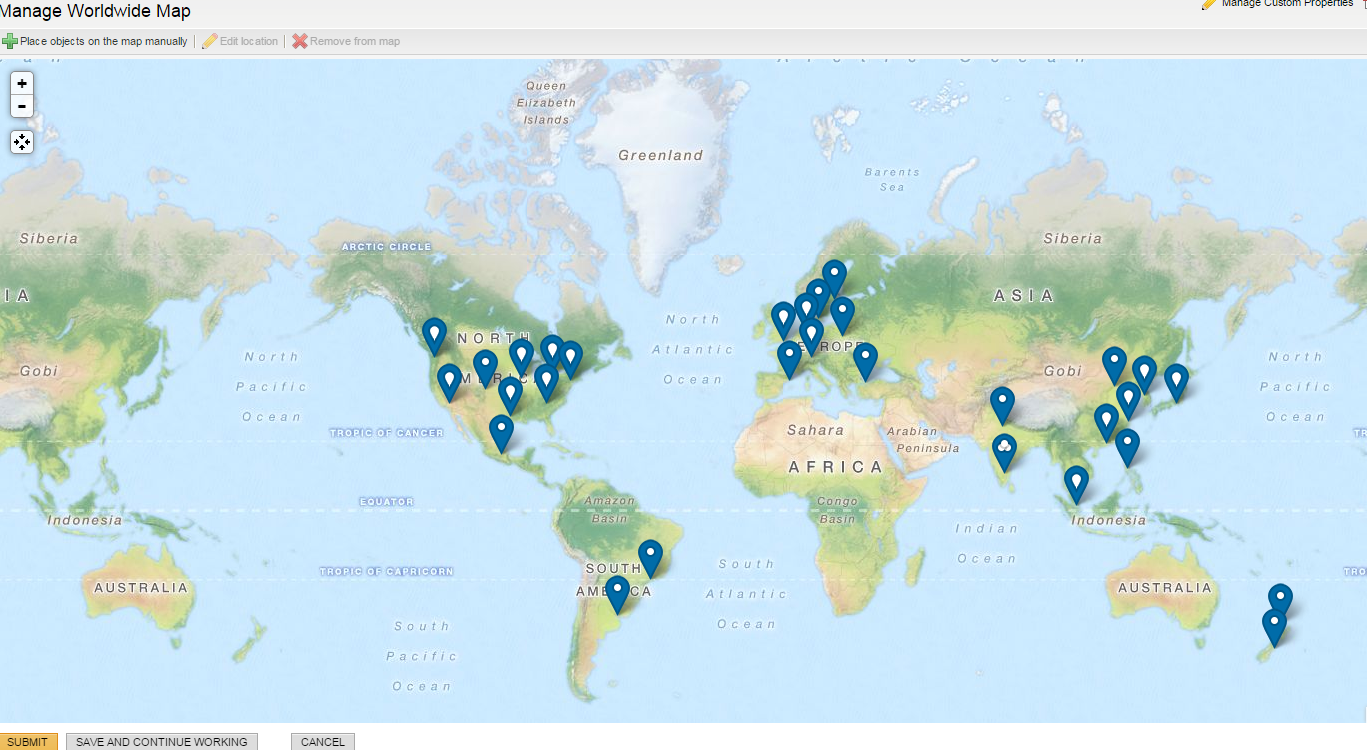Select the Argentina map pin
The width and height of the screenshot is (1367, 750).
click(618, 595)
